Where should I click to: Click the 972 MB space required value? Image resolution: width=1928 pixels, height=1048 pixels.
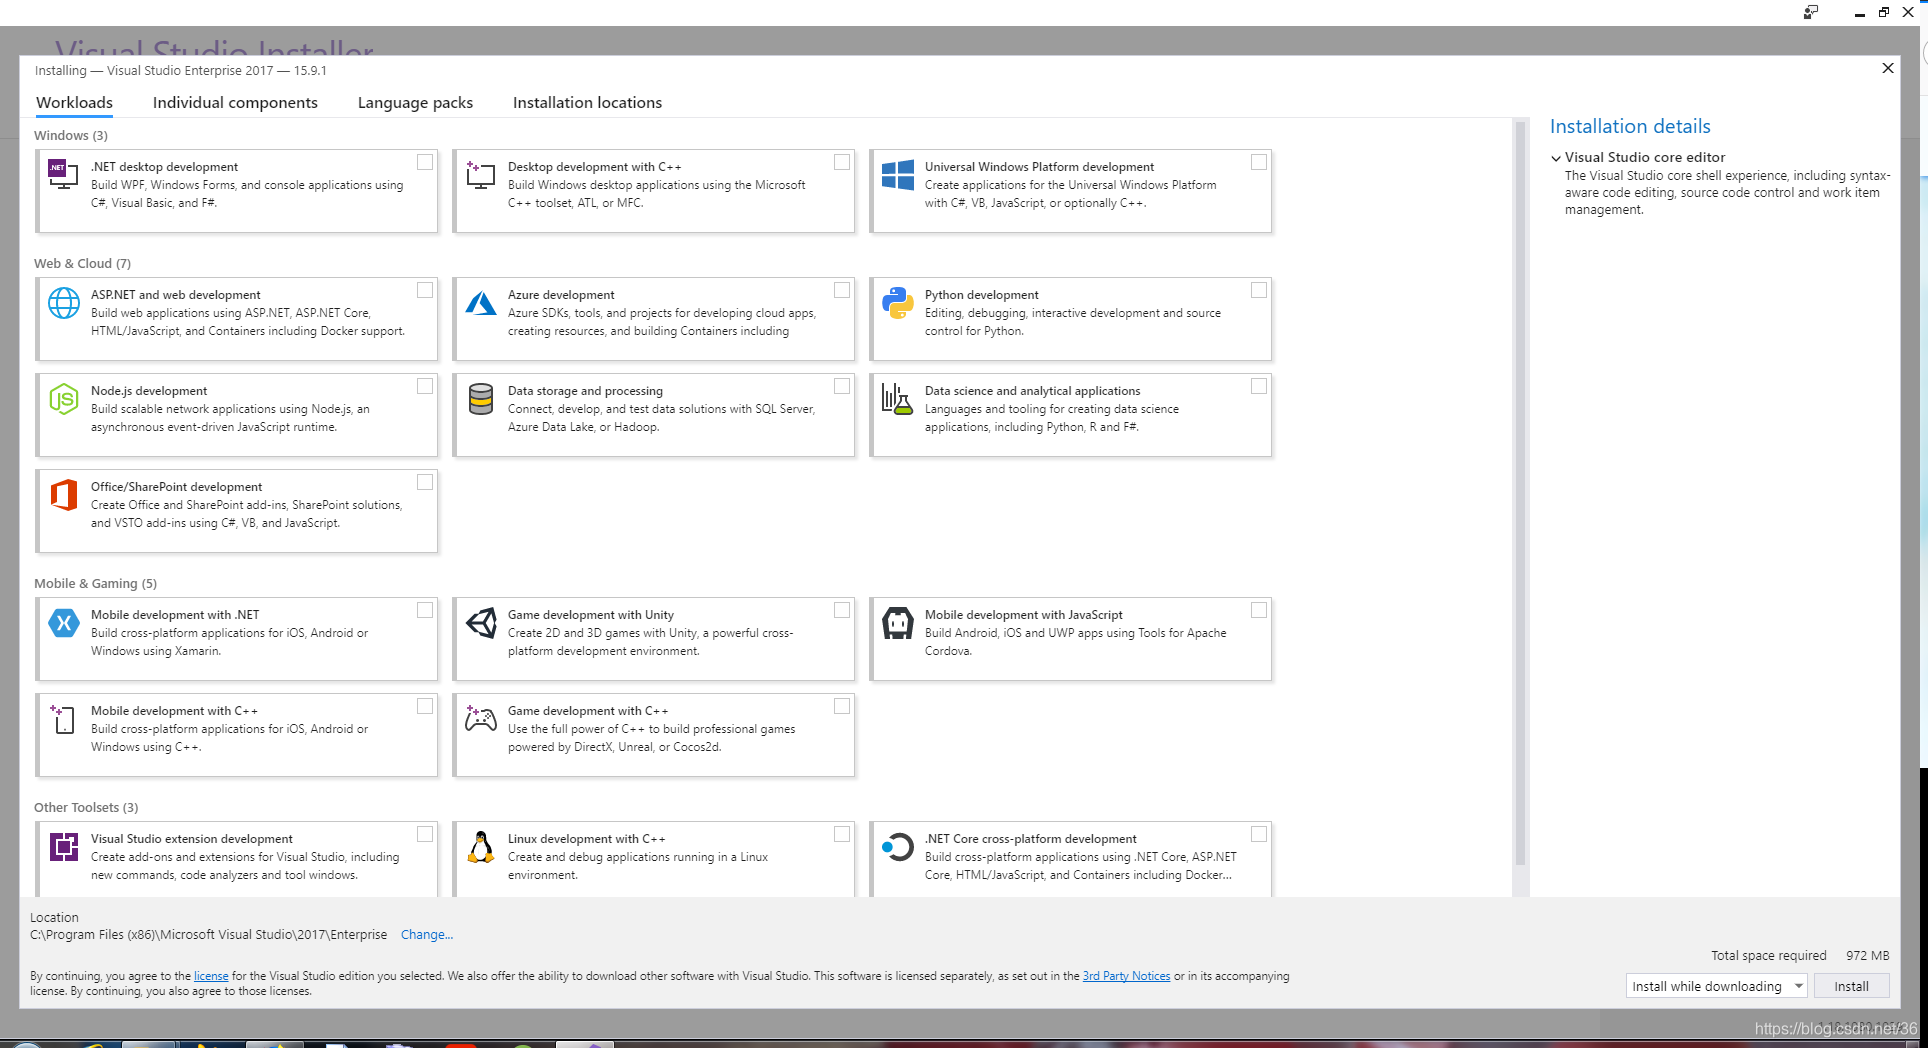point(1867,956)
